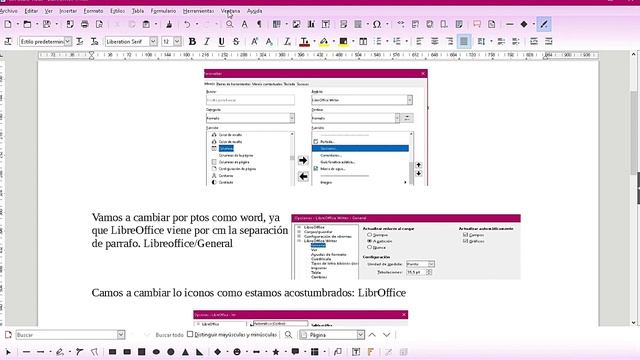Choose the callout speech bubble shape

tap(295, 352)
